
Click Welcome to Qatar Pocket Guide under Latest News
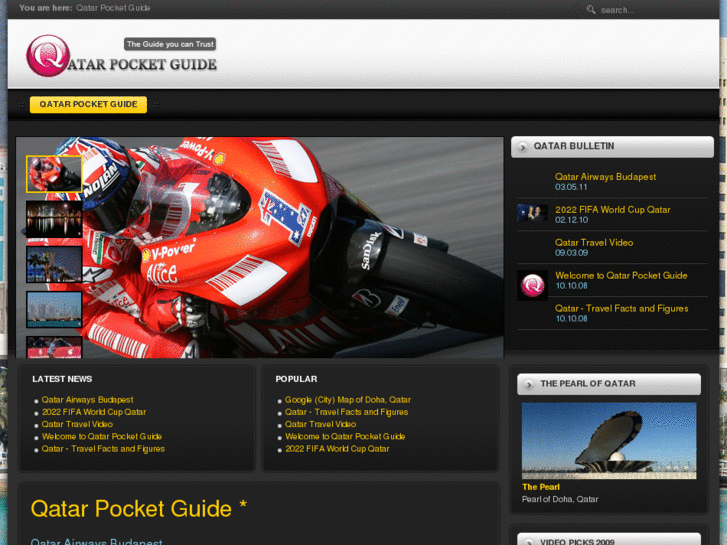[102, 436]
